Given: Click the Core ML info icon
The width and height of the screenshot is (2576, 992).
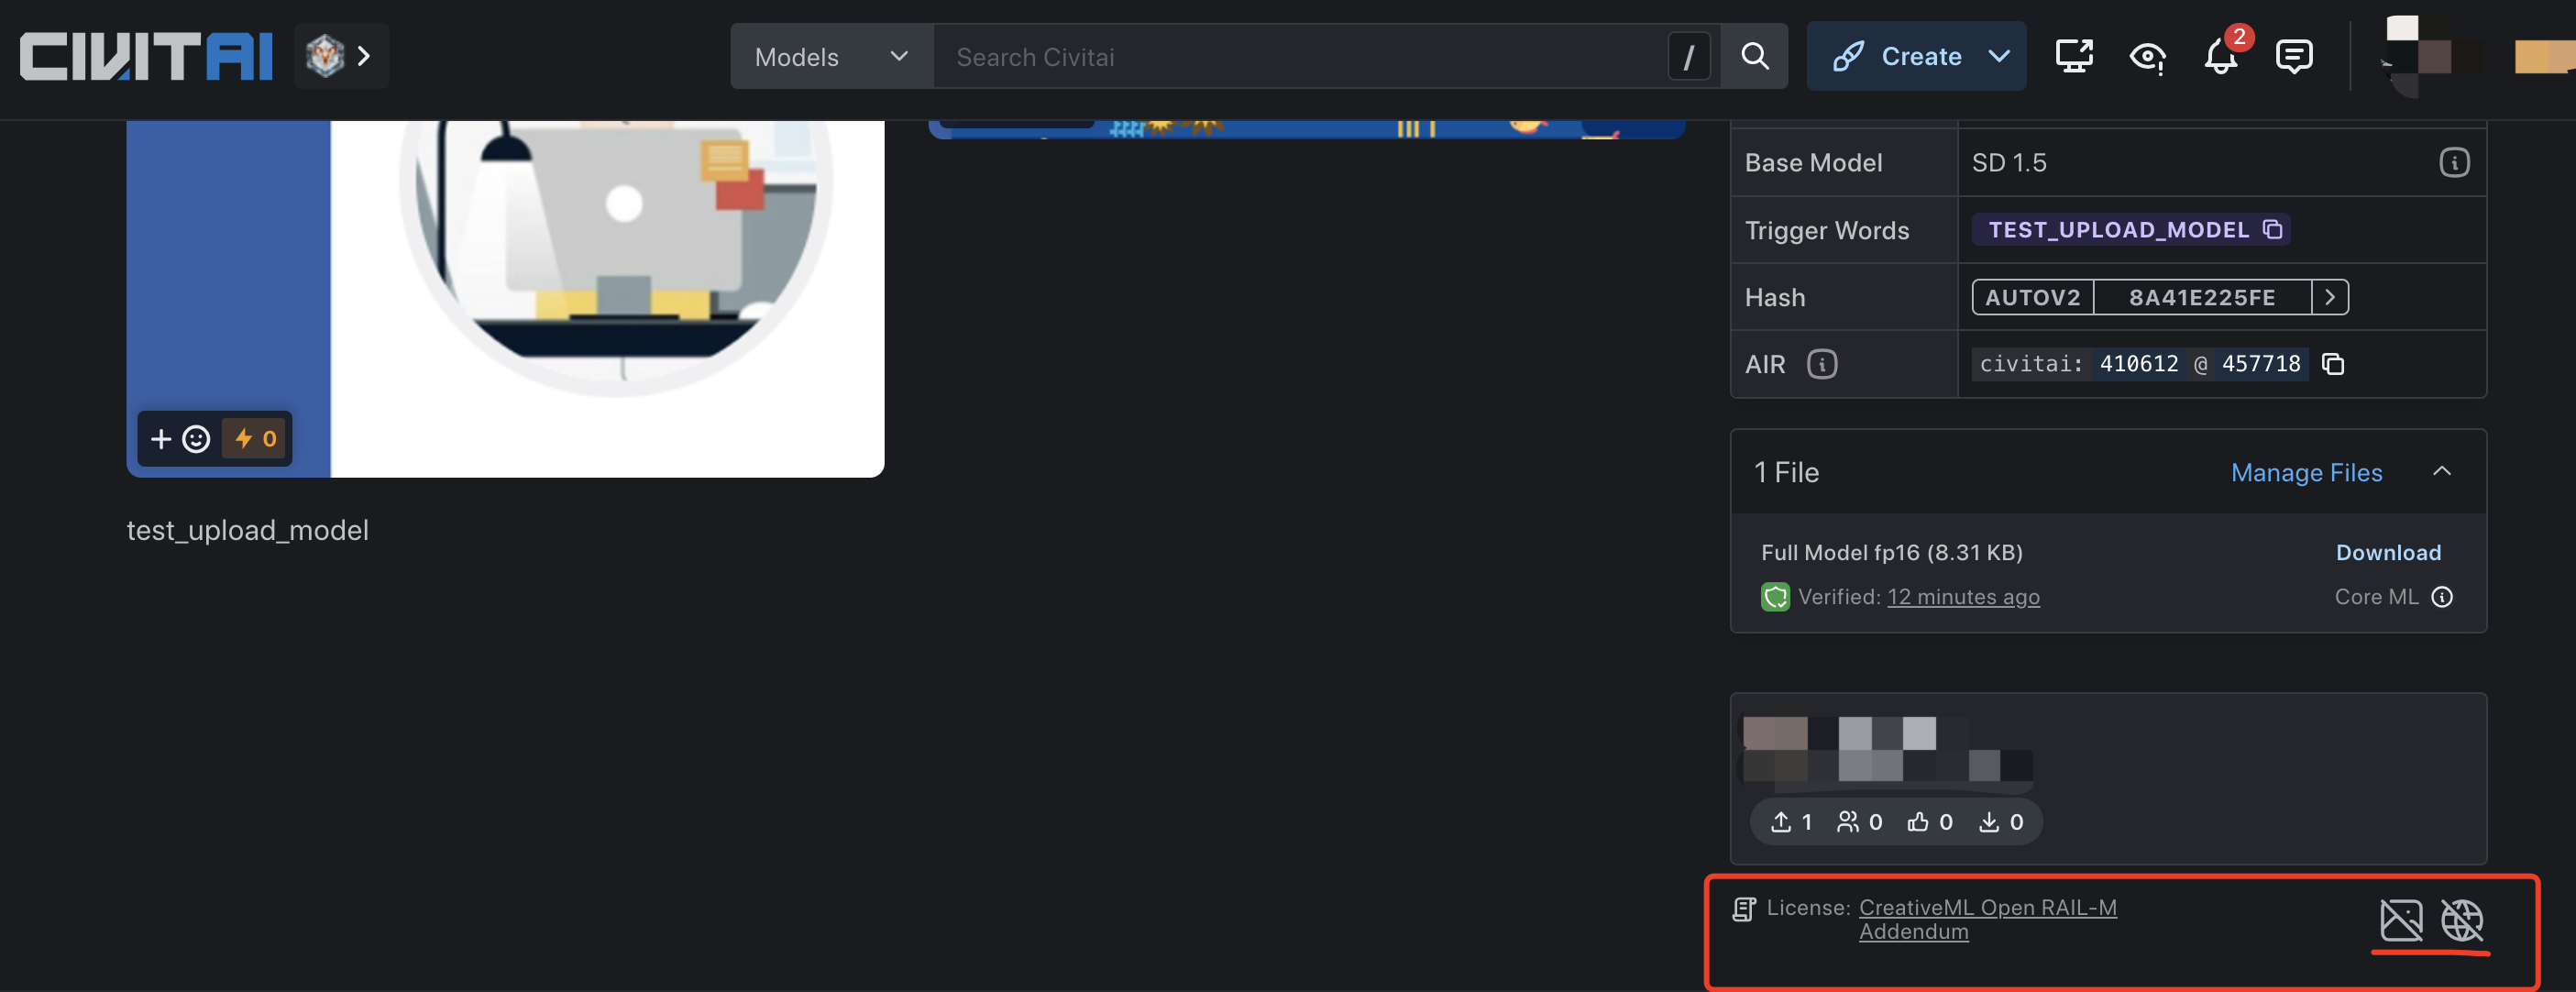Looking at the screenshot, I should (x=2442, y=597).
